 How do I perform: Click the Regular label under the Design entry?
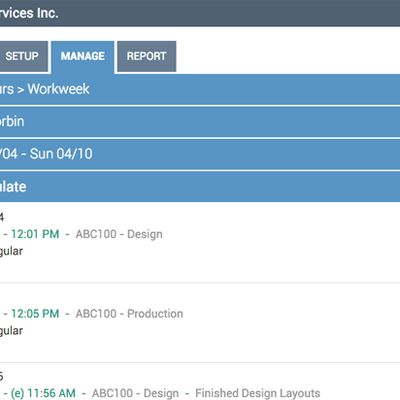click(x=11, y=251)
